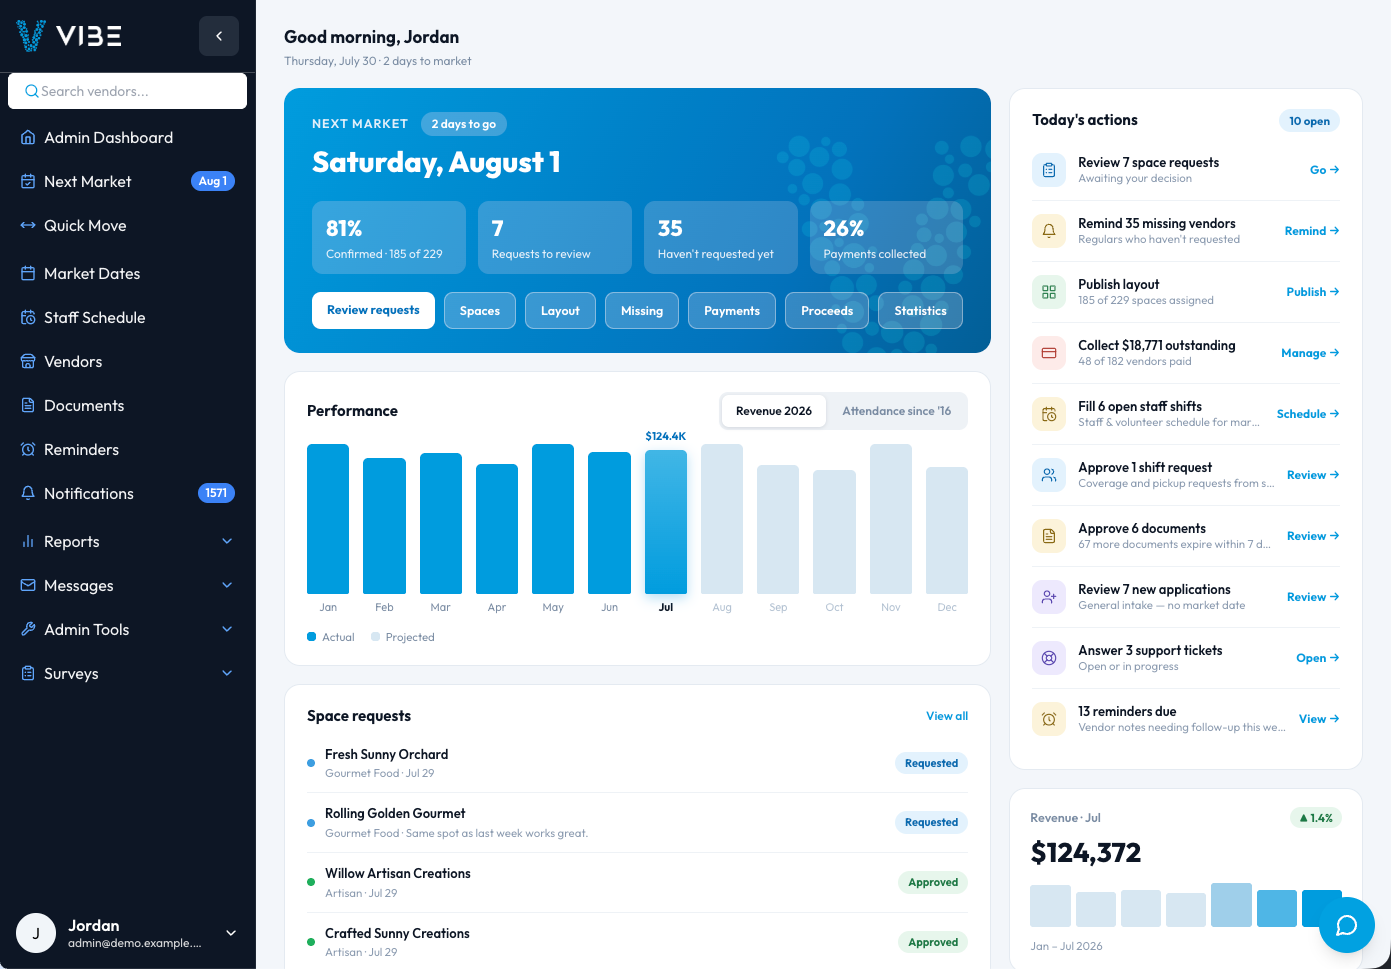1391x969 pixels.
Task: Click the 1571 Notifications count badge
Action: coord(216,493)
